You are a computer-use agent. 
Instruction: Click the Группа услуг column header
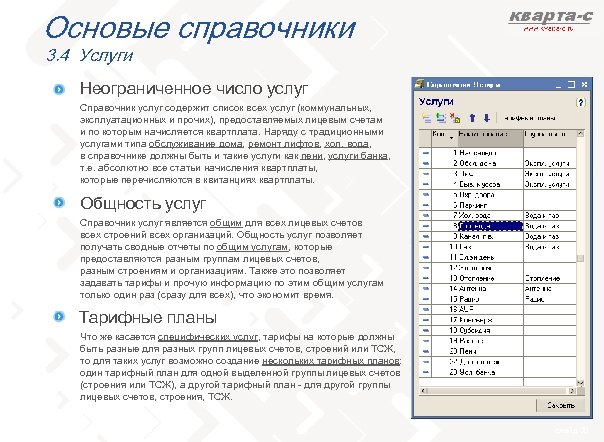[550, 138]
